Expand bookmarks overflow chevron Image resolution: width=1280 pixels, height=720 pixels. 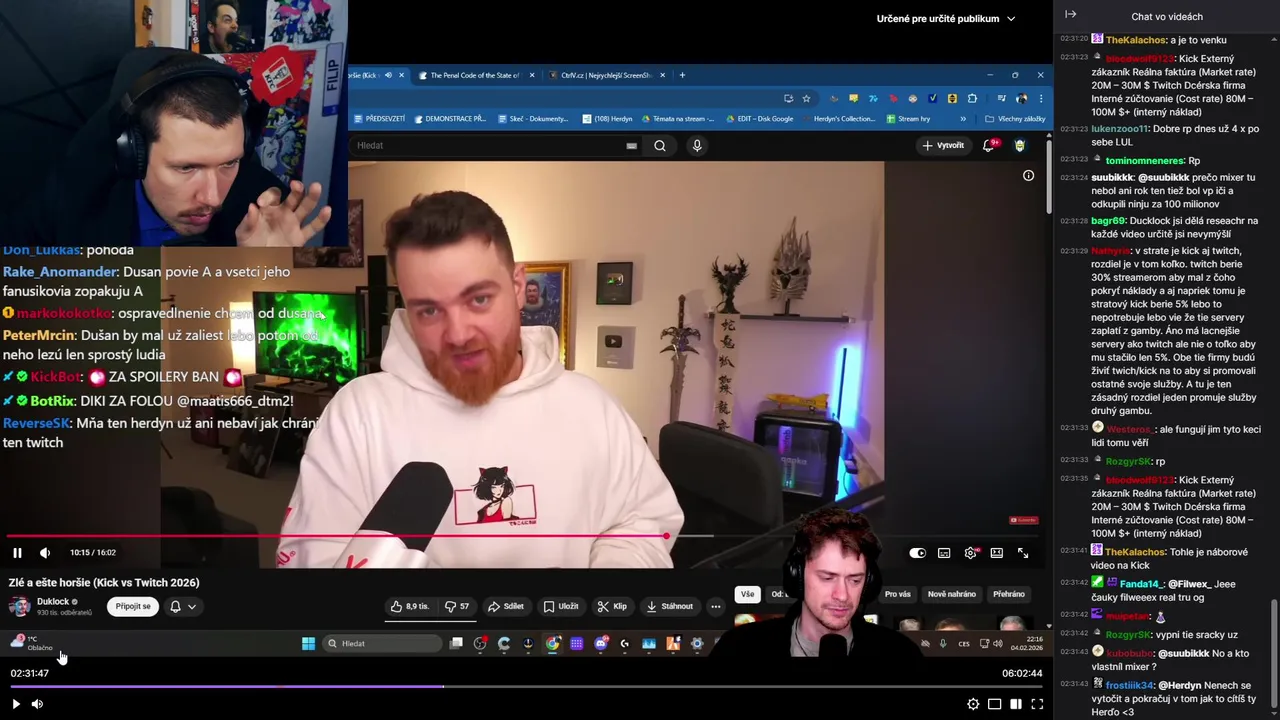963,119
